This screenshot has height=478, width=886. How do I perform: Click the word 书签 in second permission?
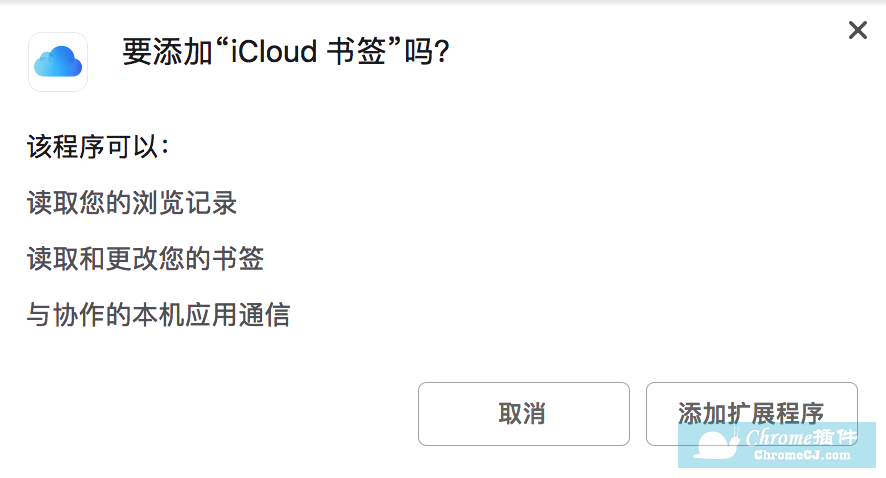238,260
